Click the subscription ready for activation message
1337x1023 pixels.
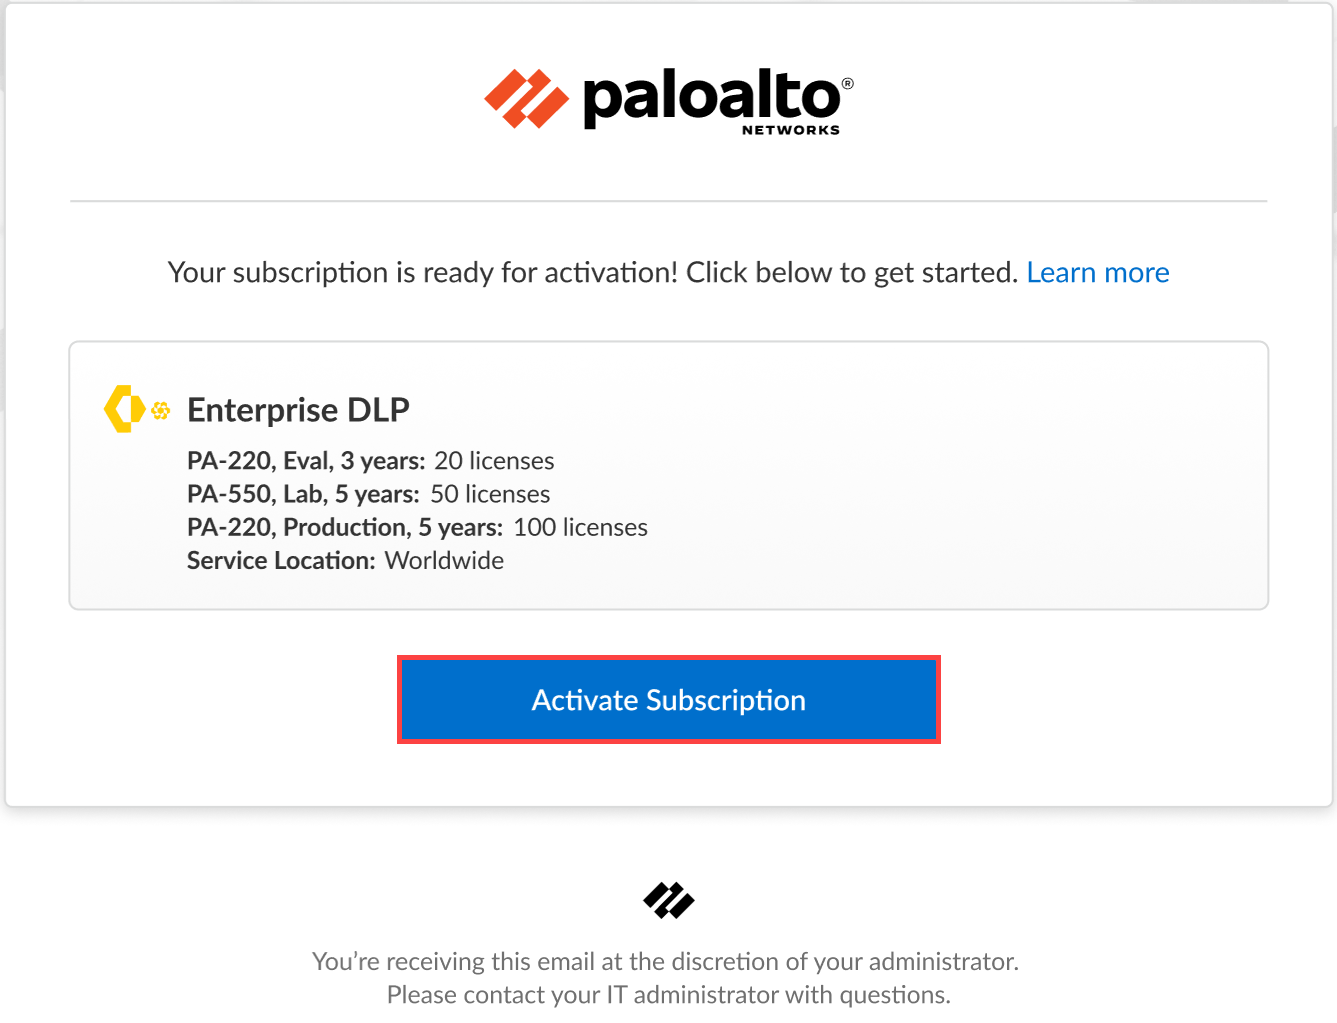click(592, 272)
